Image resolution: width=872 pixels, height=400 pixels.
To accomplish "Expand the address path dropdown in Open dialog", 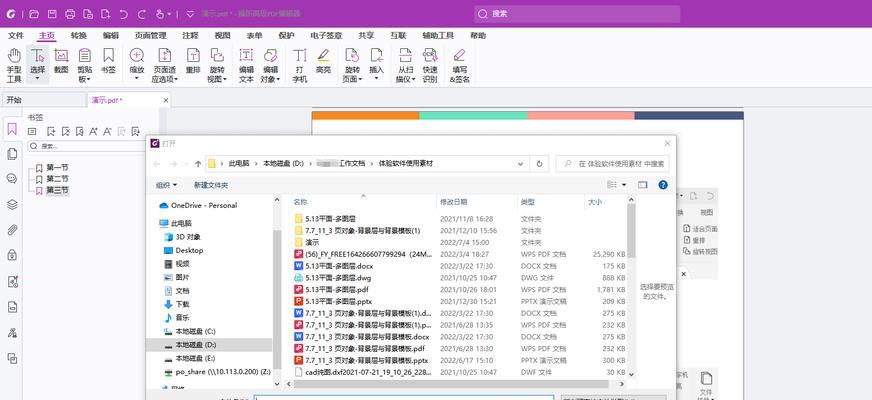I will click(x=520, y=164).
